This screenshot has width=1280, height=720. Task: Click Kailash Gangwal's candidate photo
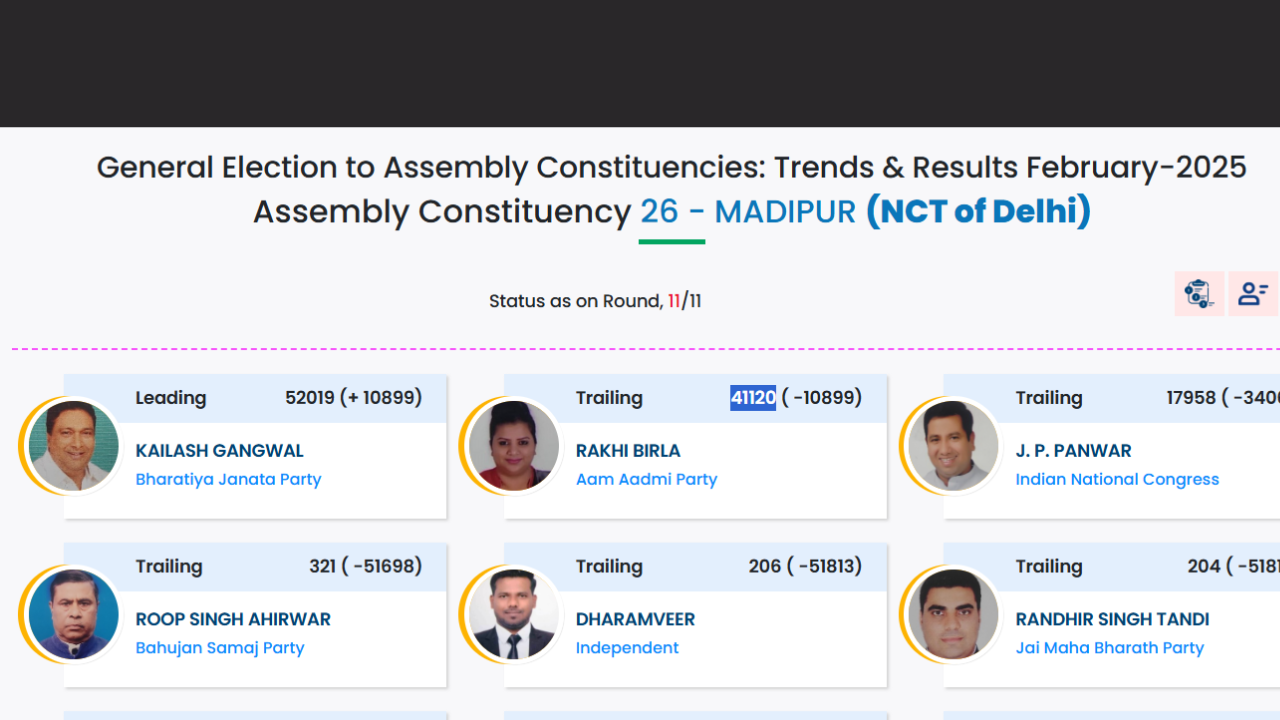coord(73,446)
